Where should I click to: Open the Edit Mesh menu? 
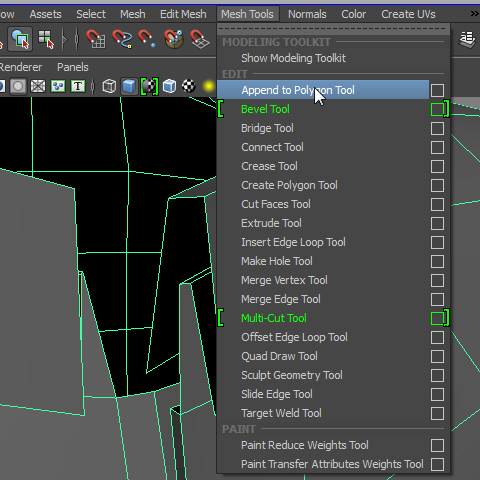(183, 14)
